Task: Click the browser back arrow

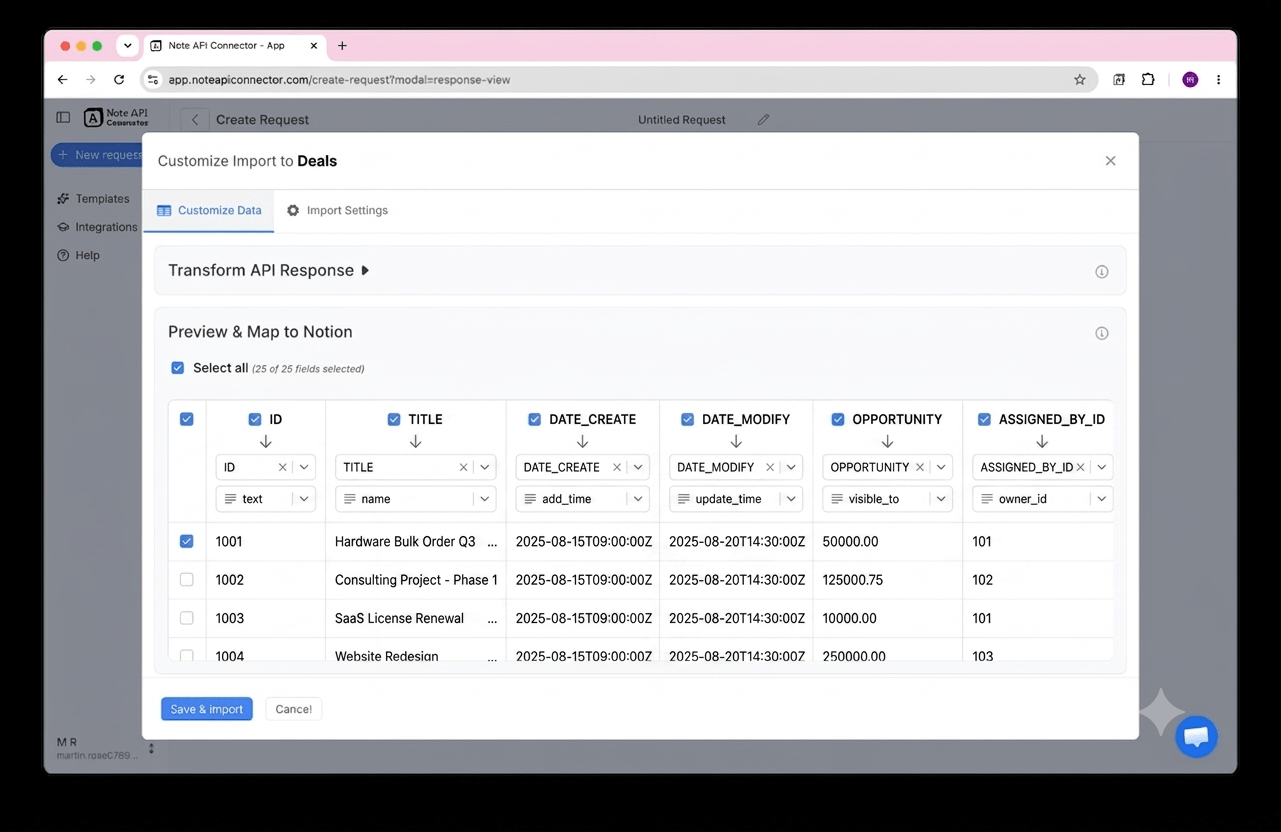Action: tap(63, 80)
